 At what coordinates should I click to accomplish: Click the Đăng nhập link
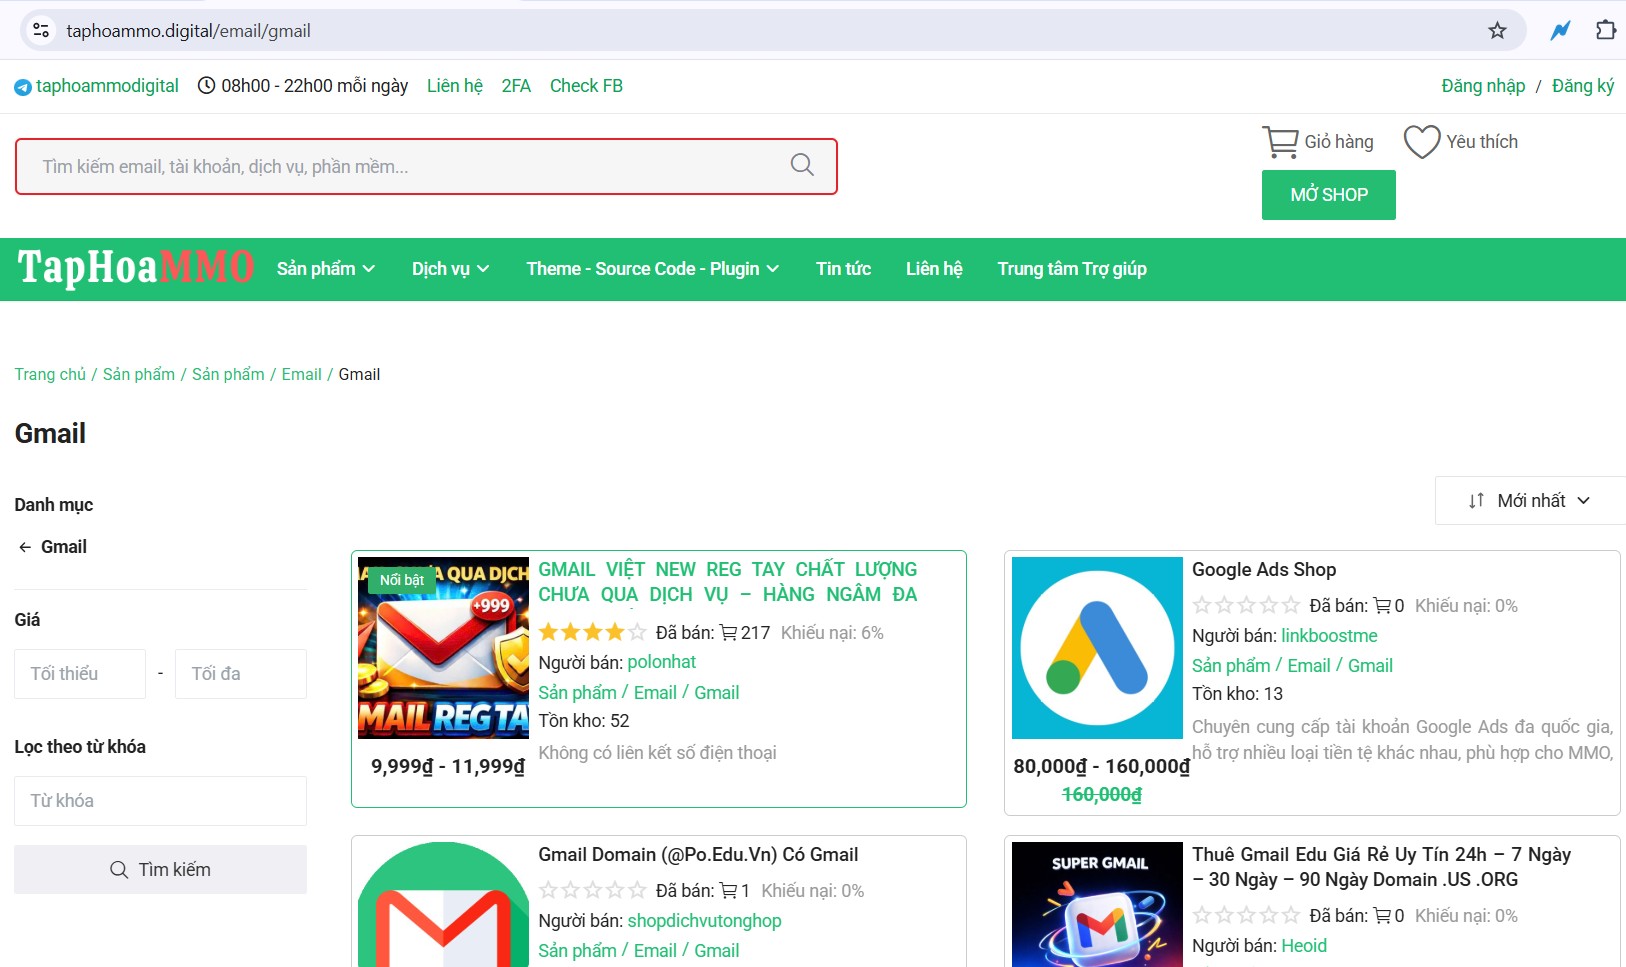(x=1483, y=86)
